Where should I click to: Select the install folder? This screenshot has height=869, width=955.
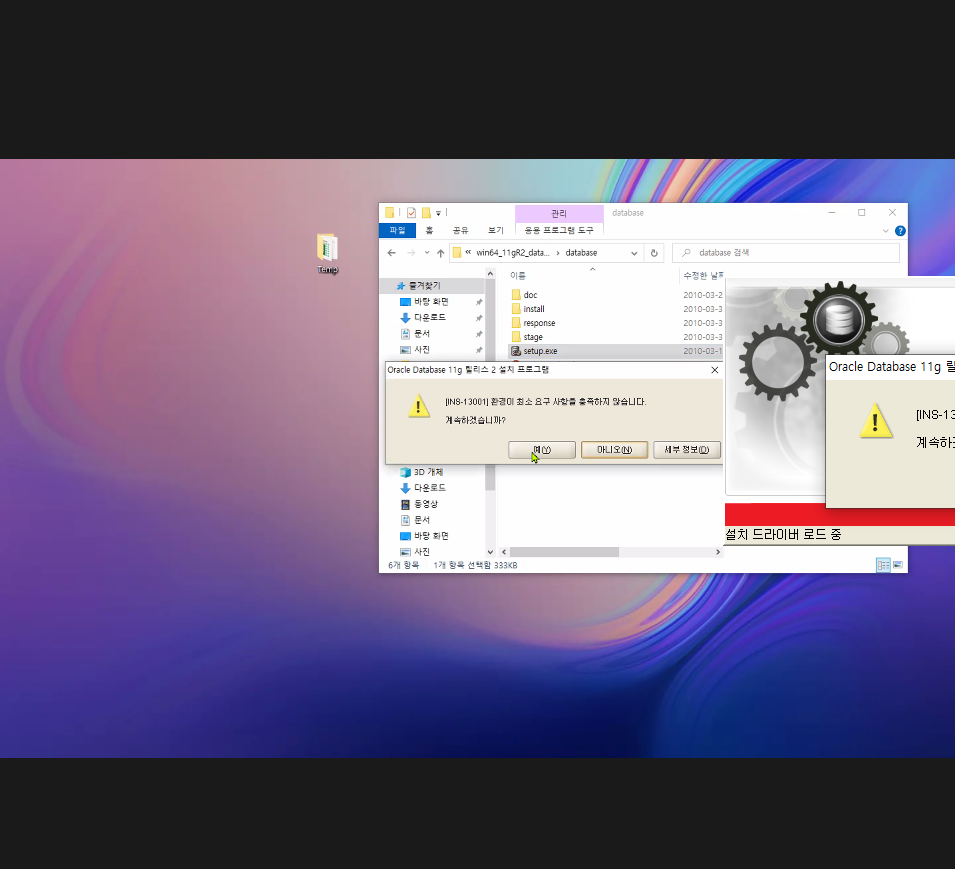[534, 309]
